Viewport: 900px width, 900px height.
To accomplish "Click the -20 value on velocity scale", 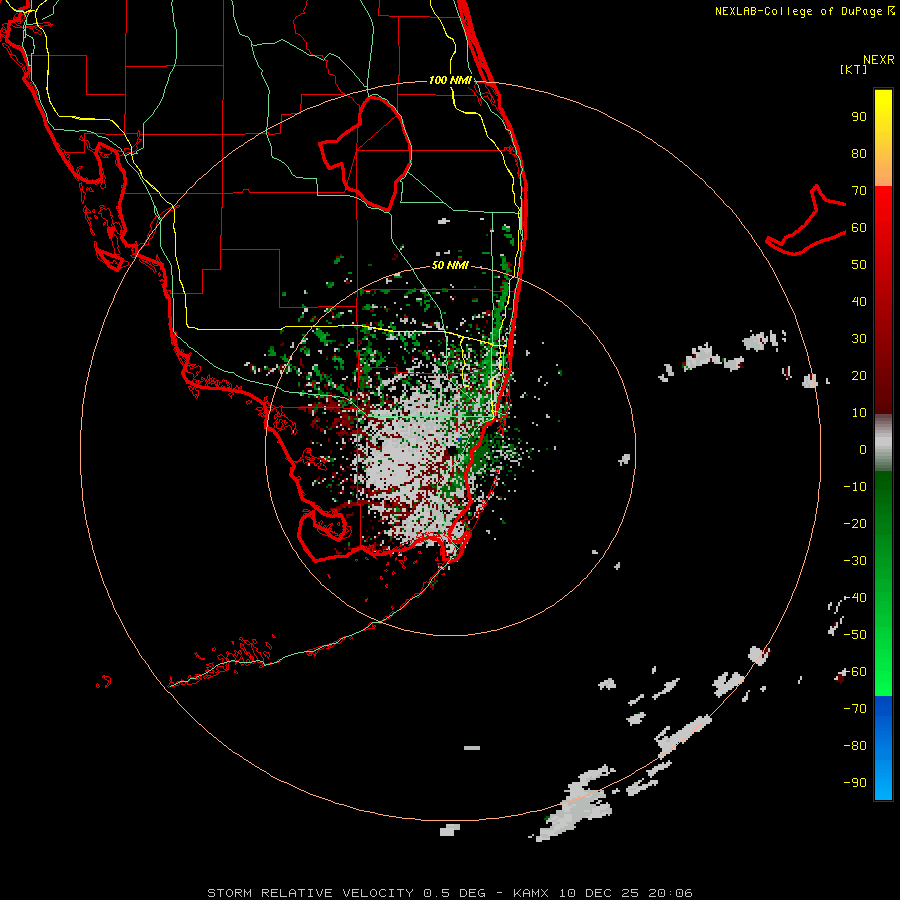I will point(855,524).
